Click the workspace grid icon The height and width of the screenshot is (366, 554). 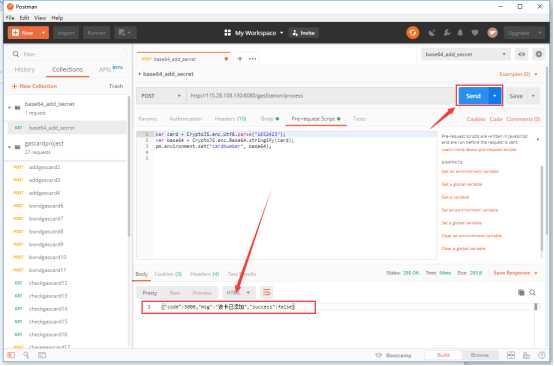(x=228, y=33)
